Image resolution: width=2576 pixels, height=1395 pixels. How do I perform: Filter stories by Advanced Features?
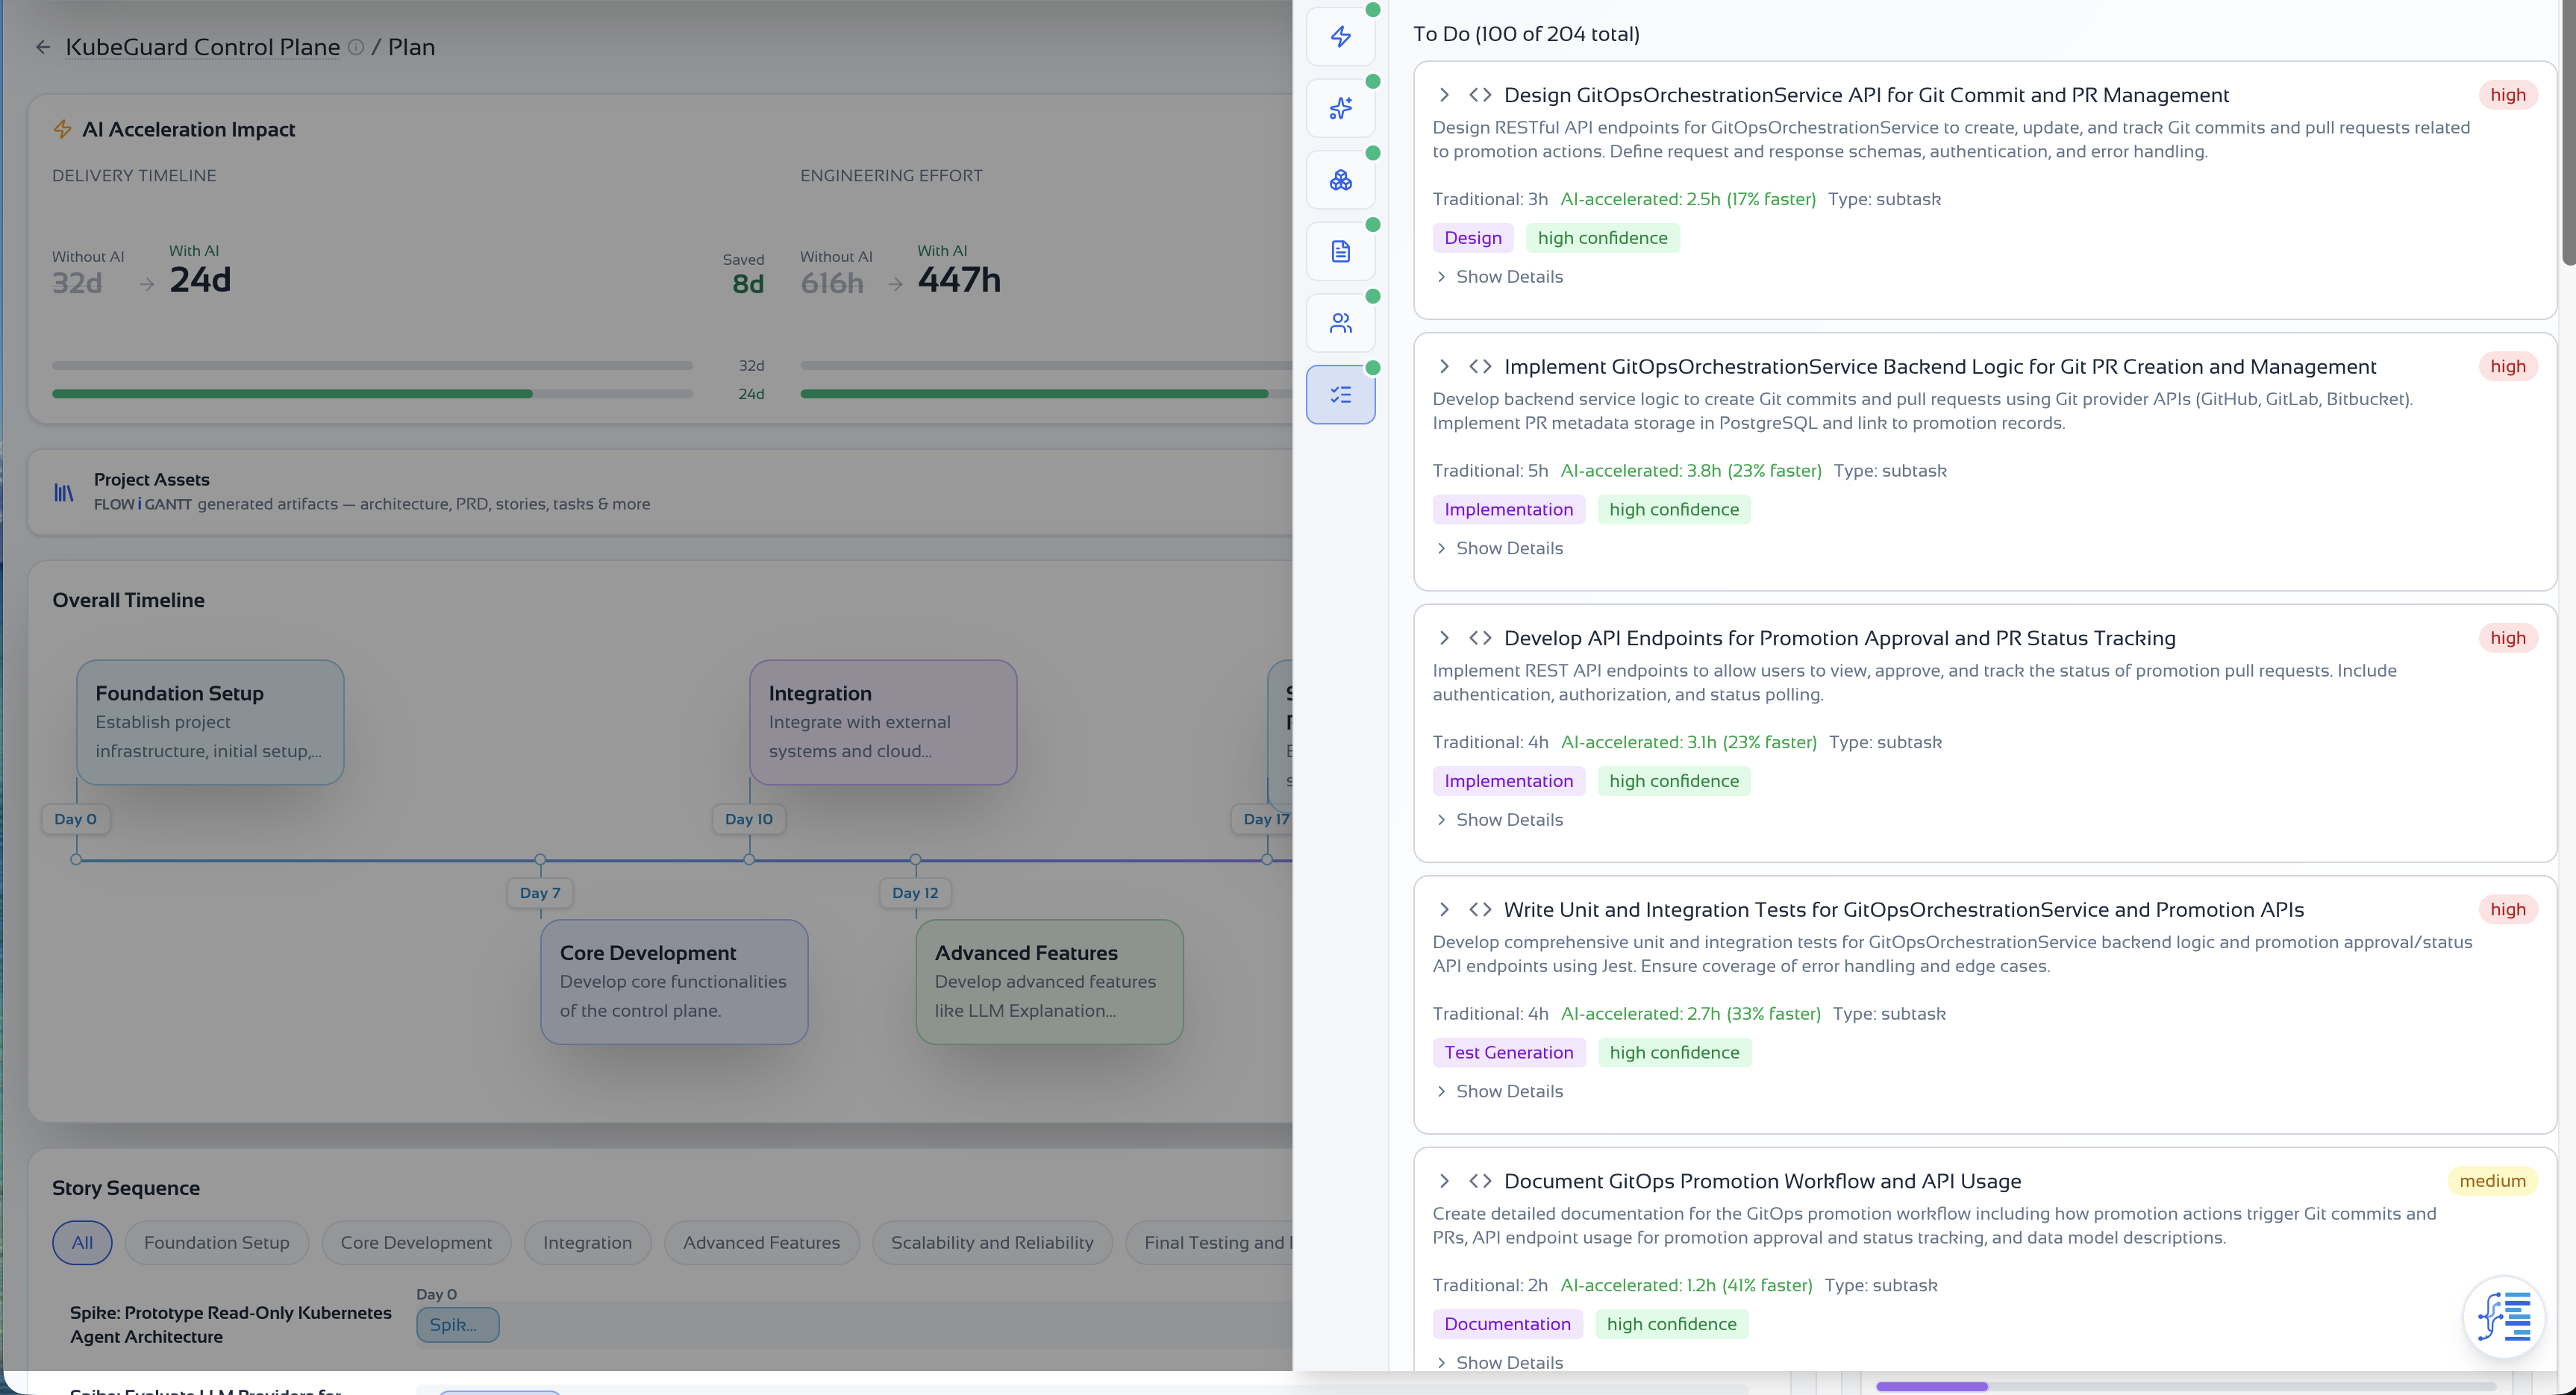tap(761, 1242)
